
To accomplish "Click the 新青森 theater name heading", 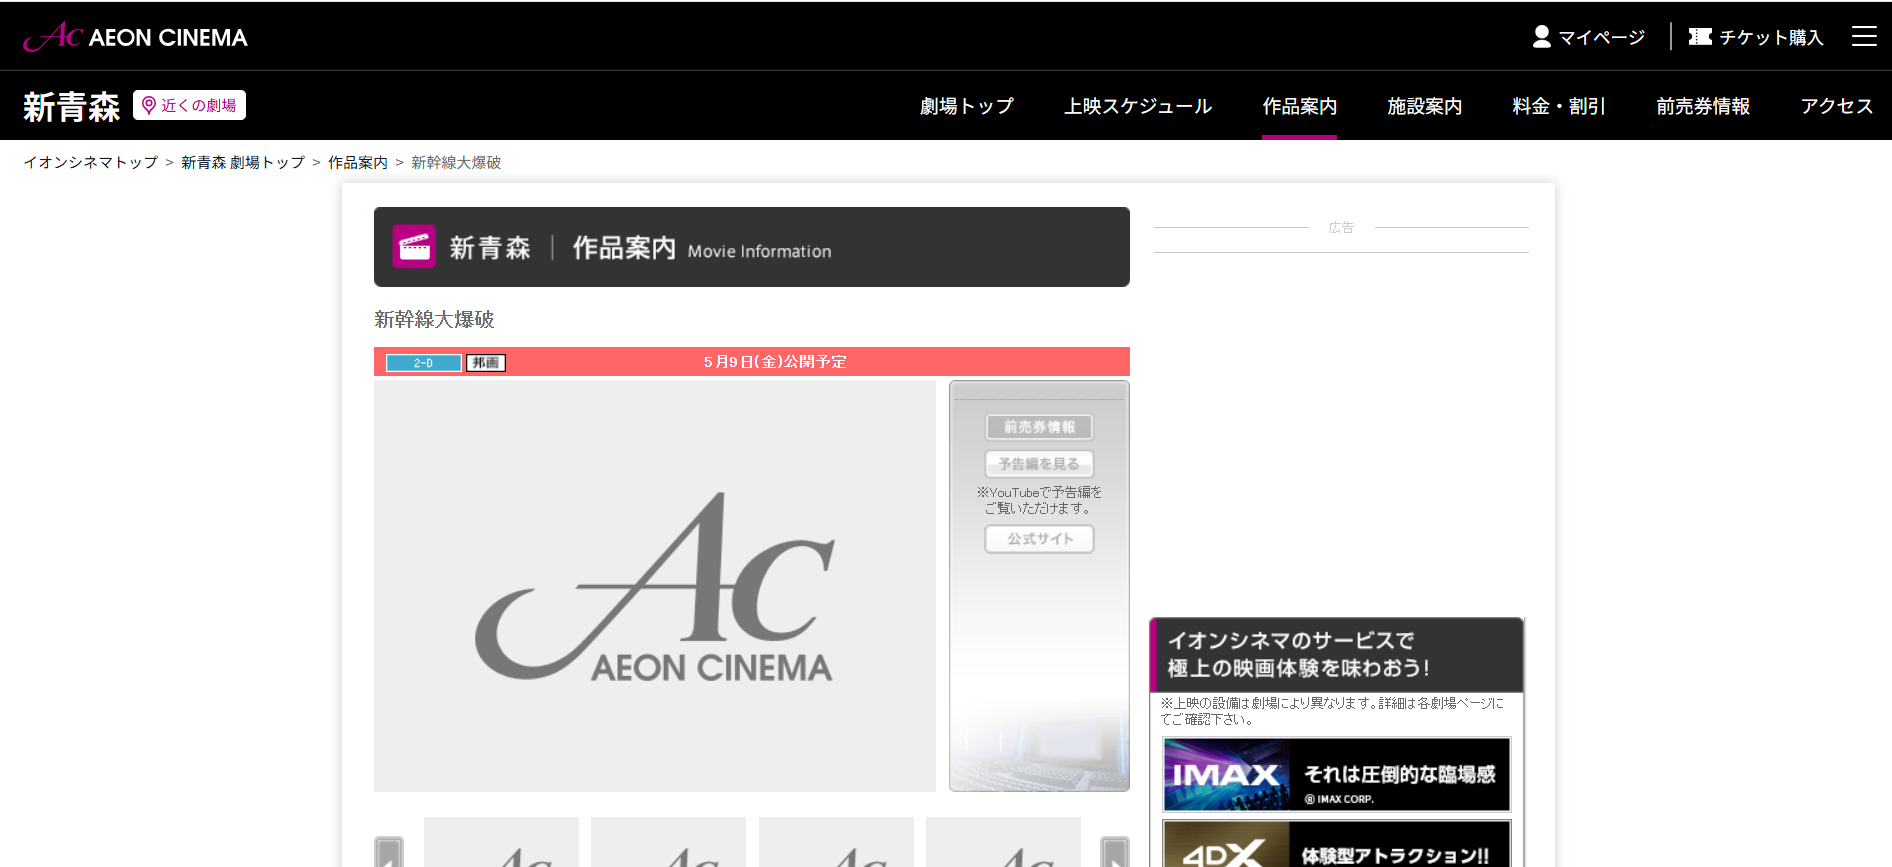I will (x=71, y=106).
